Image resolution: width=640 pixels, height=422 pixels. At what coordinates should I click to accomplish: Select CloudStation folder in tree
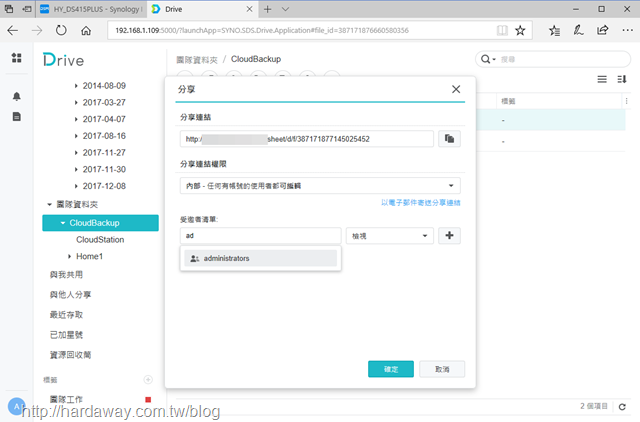pos(100,240)
